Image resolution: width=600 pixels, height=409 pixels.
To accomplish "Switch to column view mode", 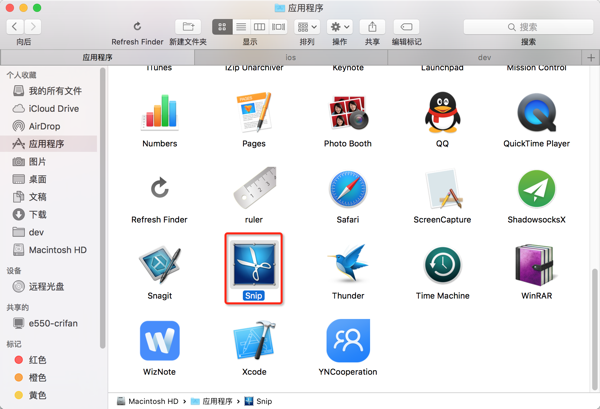I will (259, 27).
